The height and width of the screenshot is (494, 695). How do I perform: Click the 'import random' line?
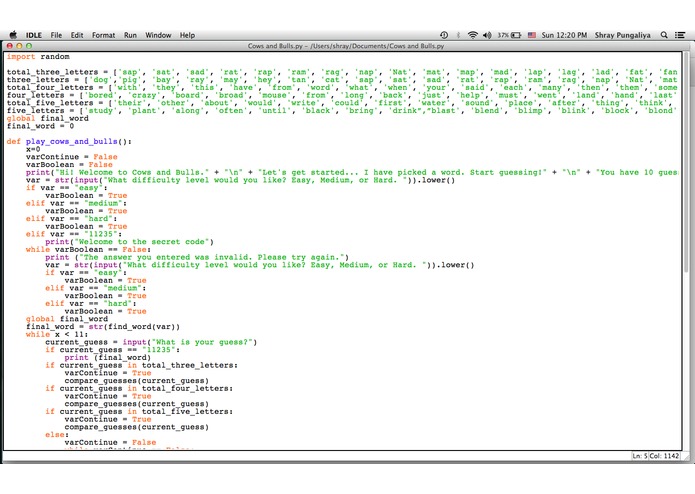[38, 57]
